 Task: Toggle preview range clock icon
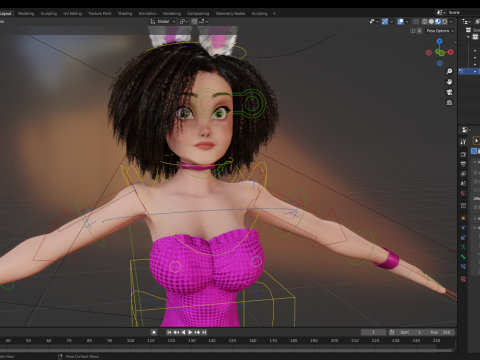(392, 332)
